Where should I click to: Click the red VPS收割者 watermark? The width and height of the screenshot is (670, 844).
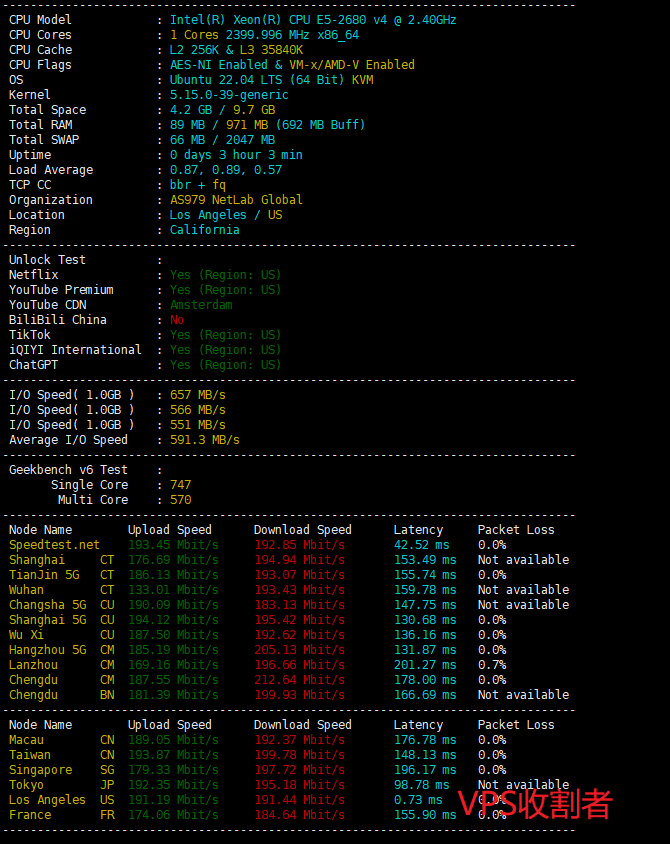click(534, 803)
